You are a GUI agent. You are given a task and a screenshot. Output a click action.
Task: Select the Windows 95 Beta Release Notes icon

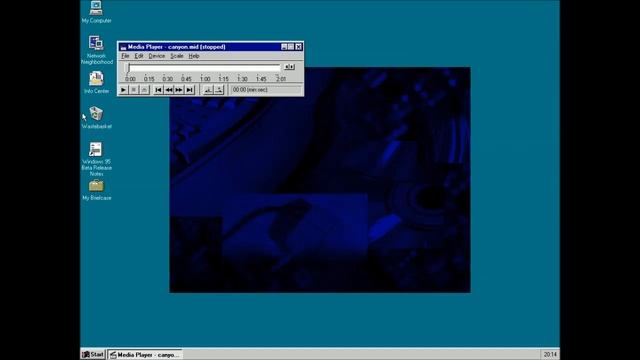point(96,159)
